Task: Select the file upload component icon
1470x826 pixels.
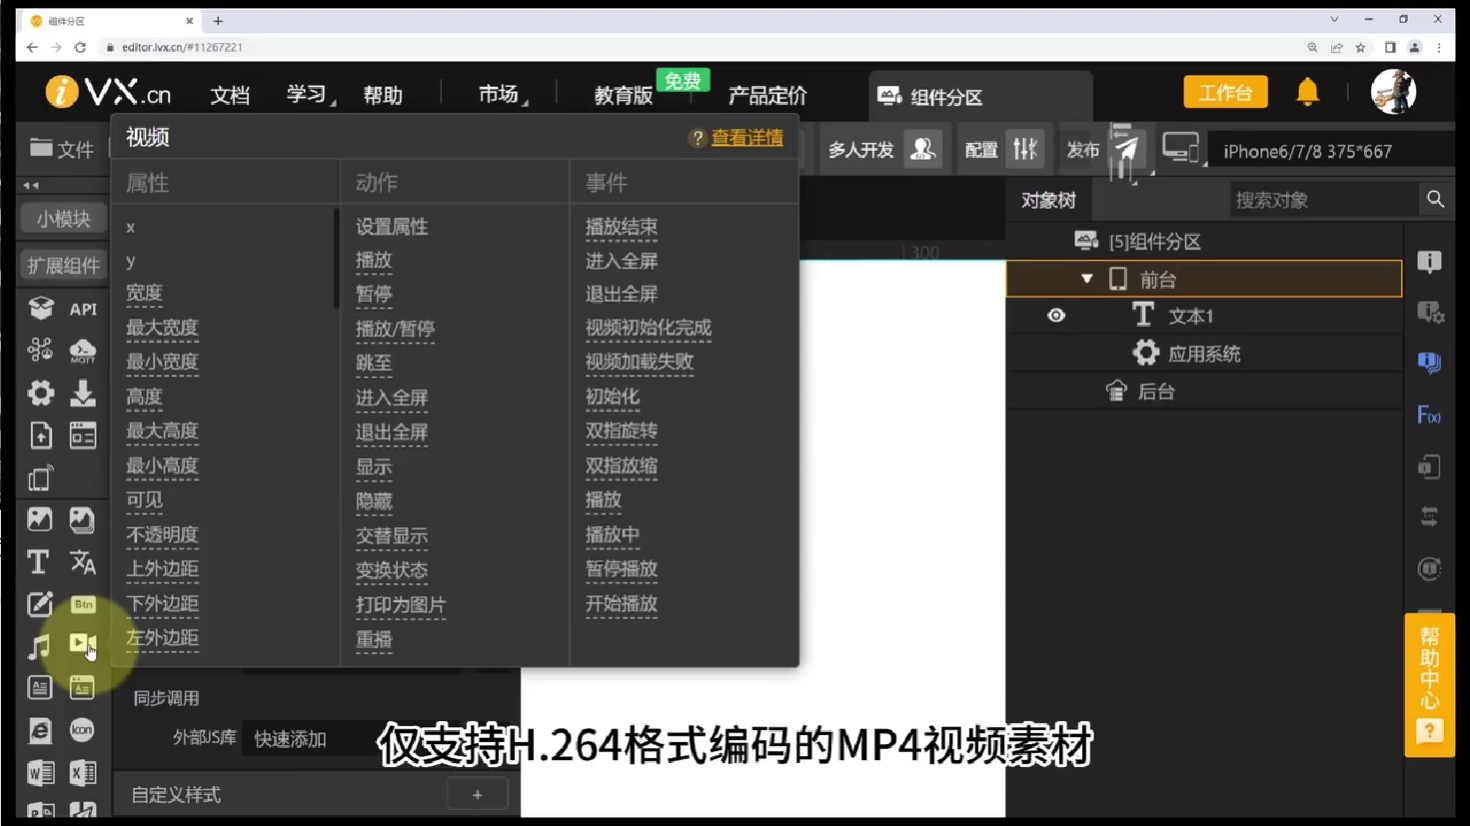Action: [x=39, y=436]
